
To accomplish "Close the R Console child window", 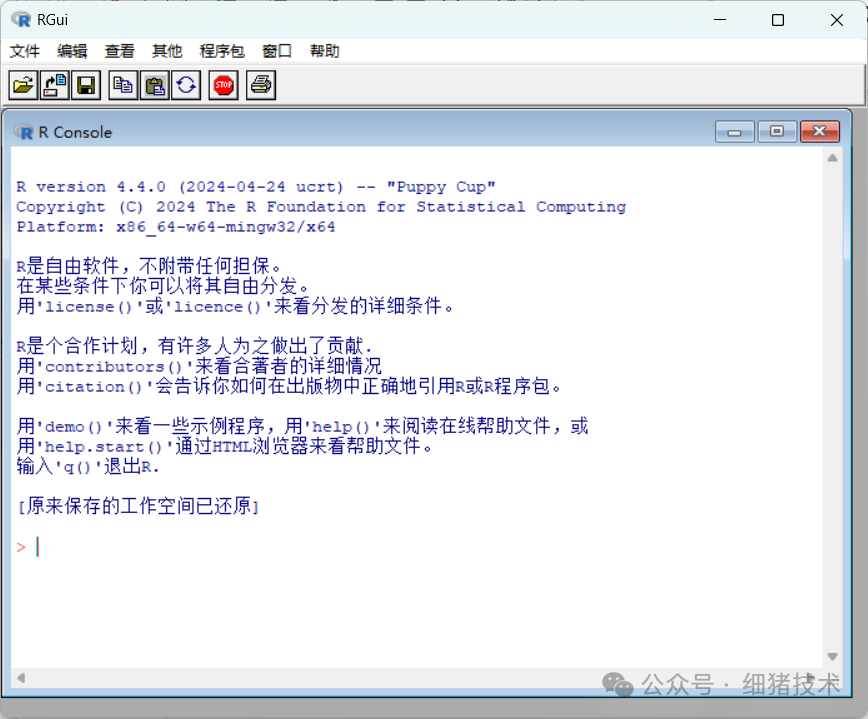I will [x=820, y=132].
